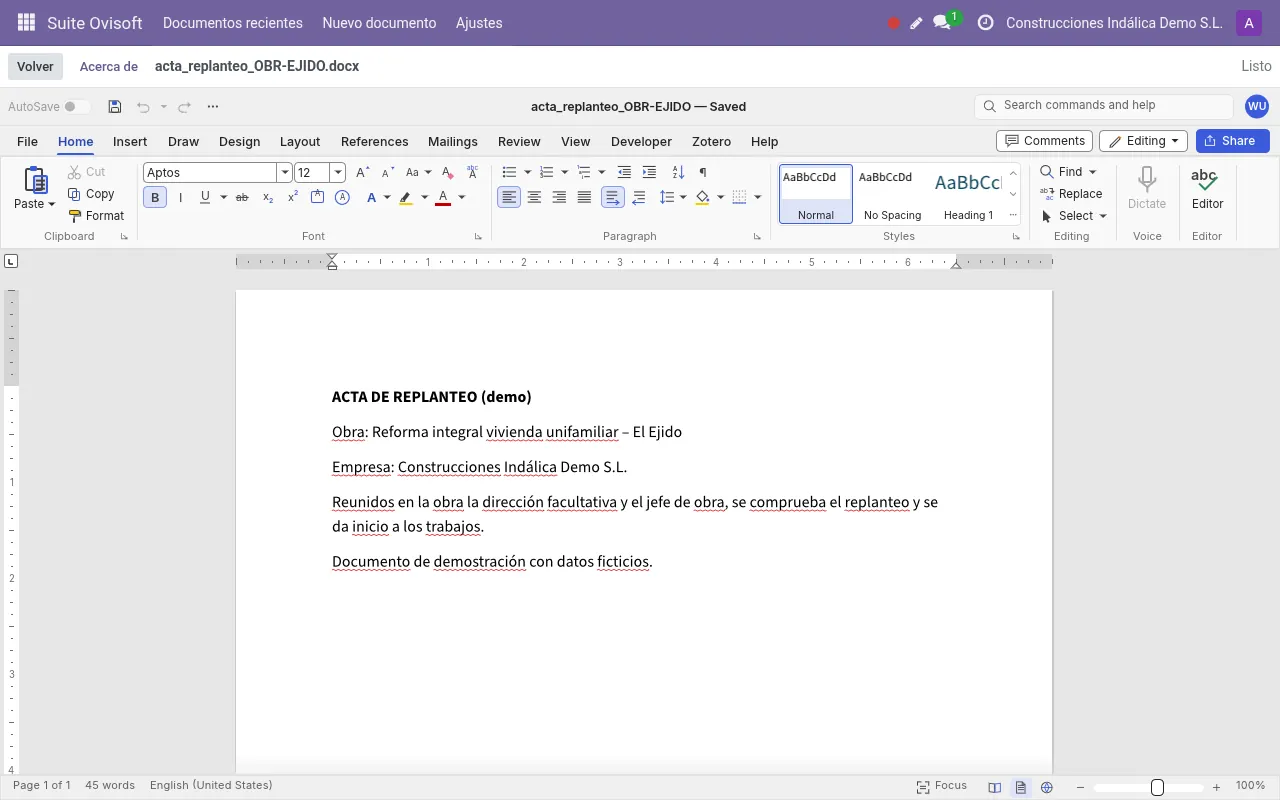Switch to the Layout tab

(300, 142)
